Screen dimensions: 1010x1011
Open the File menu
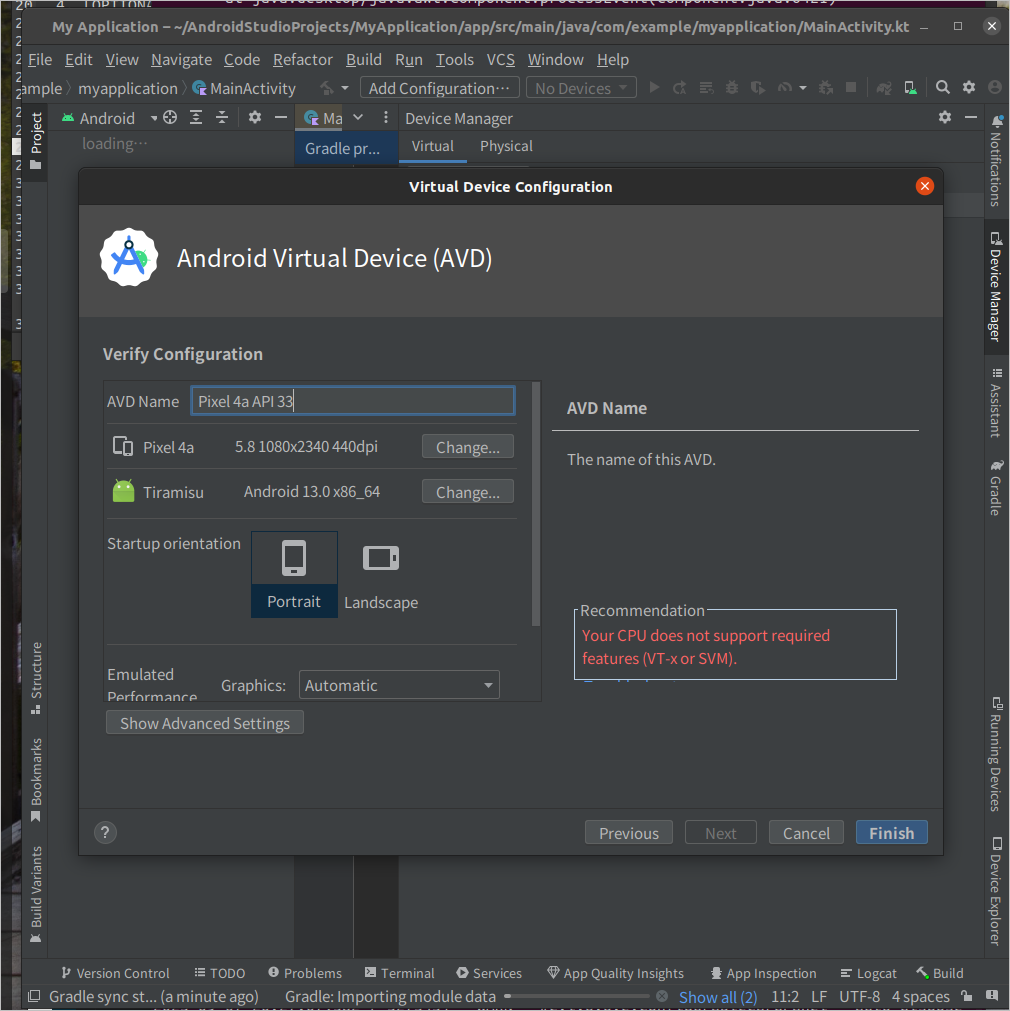40,59
